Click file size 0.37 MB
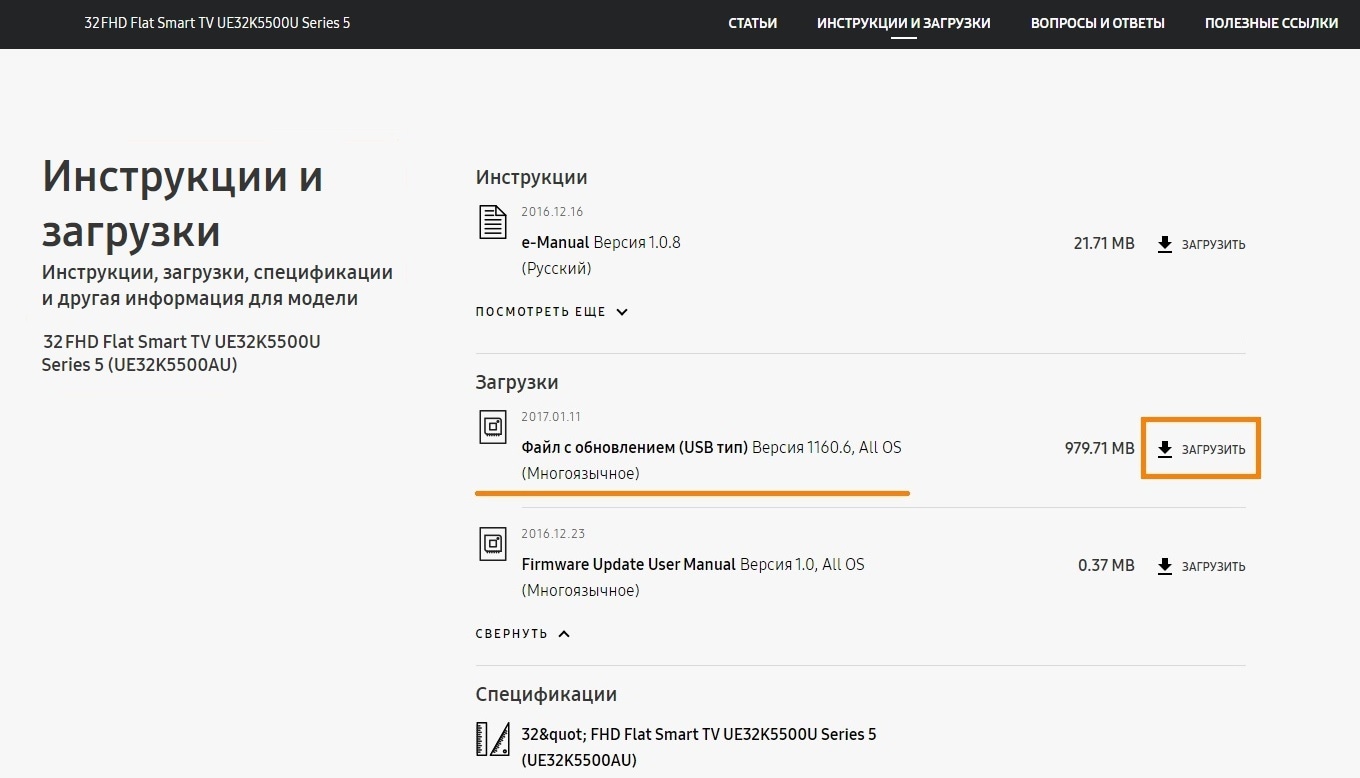The height and width of the screenshot is (778, 1360). pyautogui.click(x=1106, y=565)
